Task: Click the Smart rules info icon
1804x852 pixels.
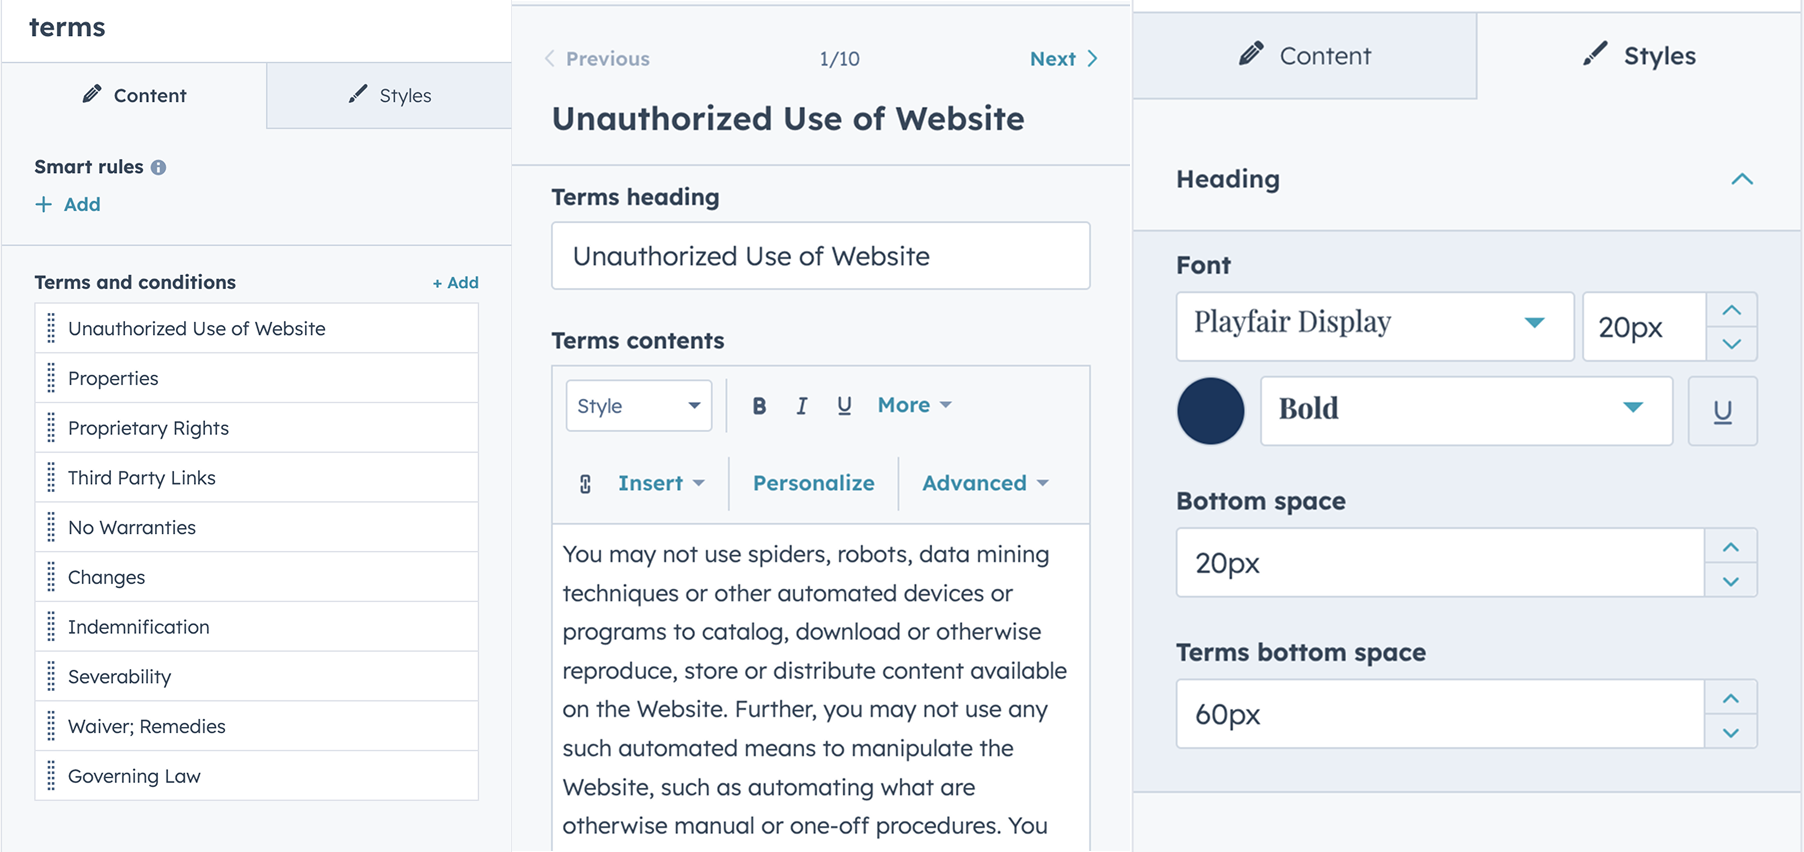Action: 158,168
